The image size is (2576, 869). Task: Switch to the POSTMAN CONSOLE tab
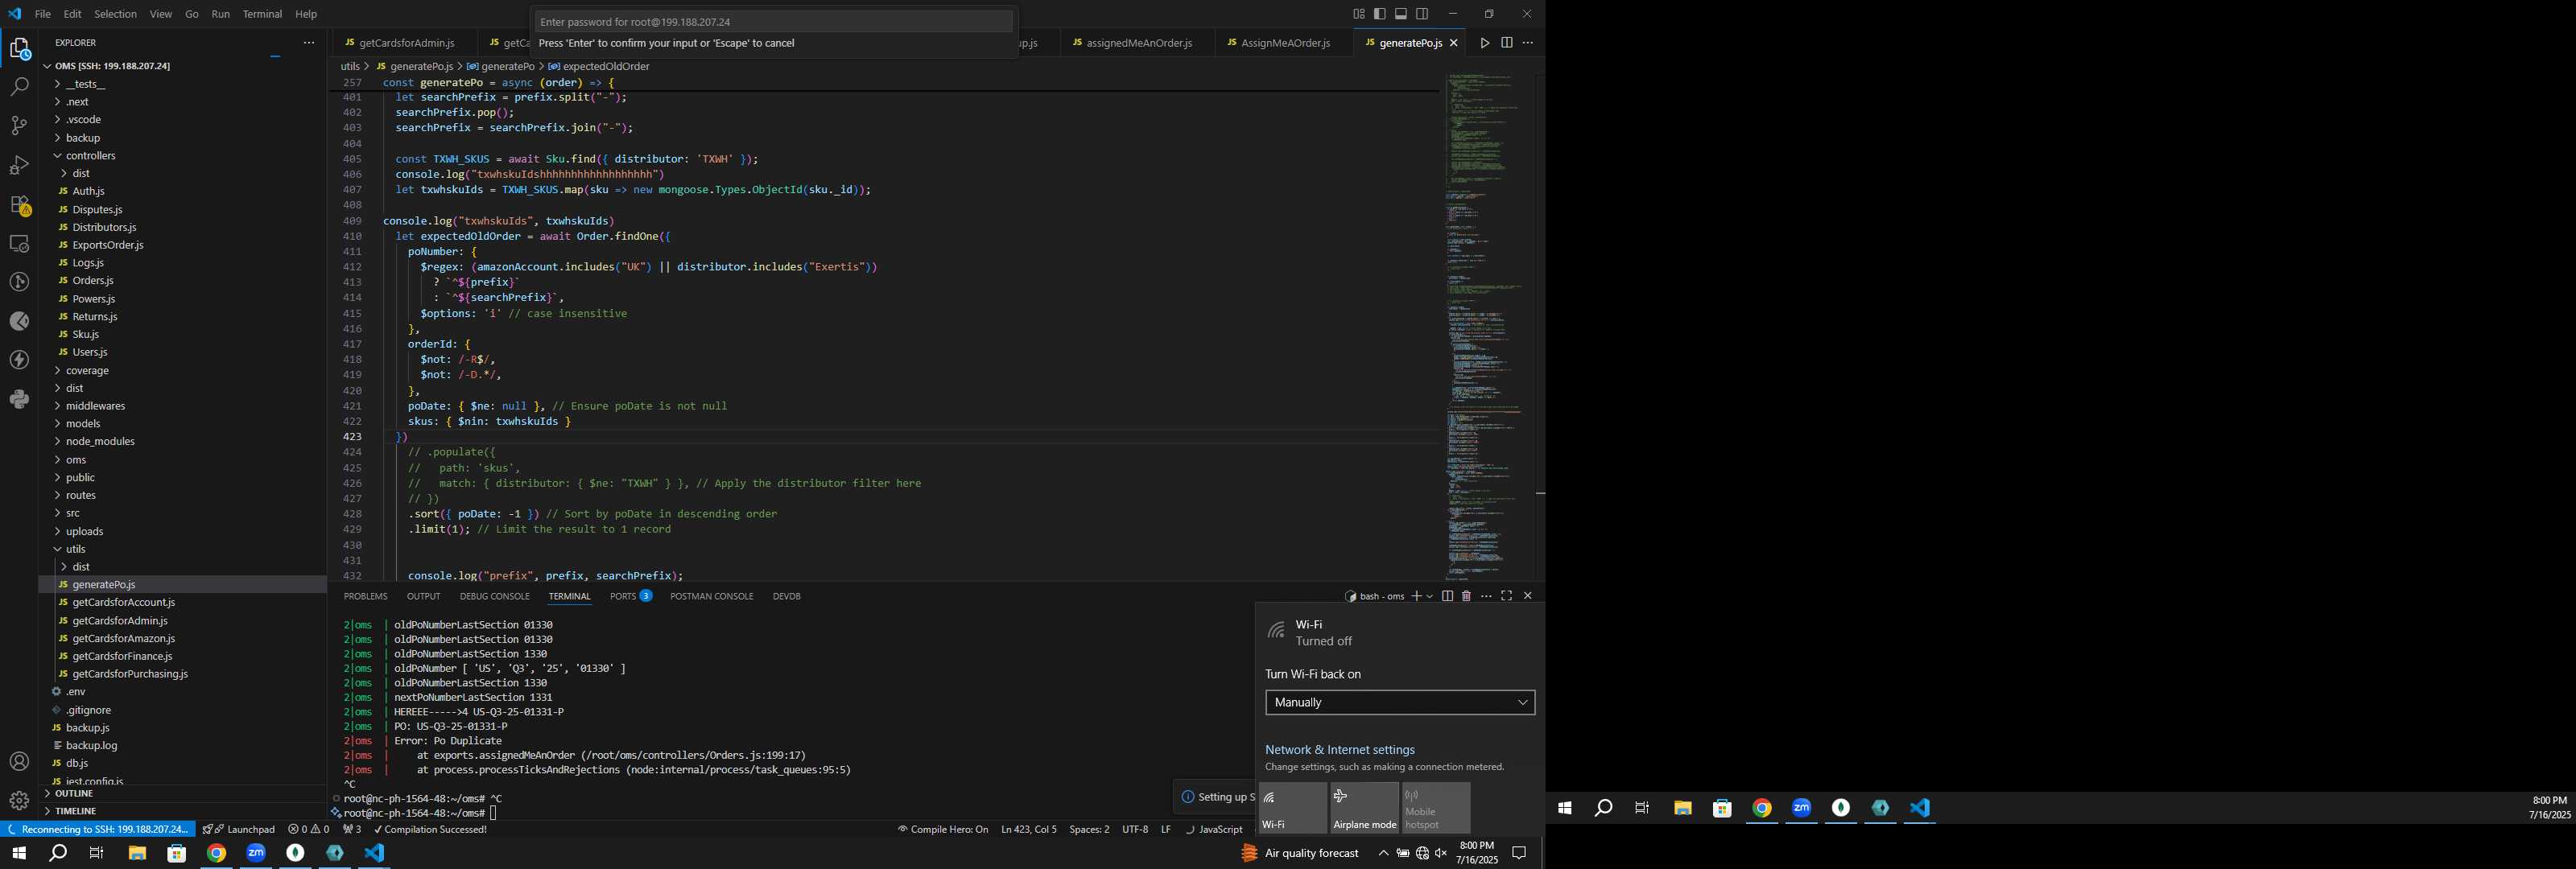click(711, 596)
